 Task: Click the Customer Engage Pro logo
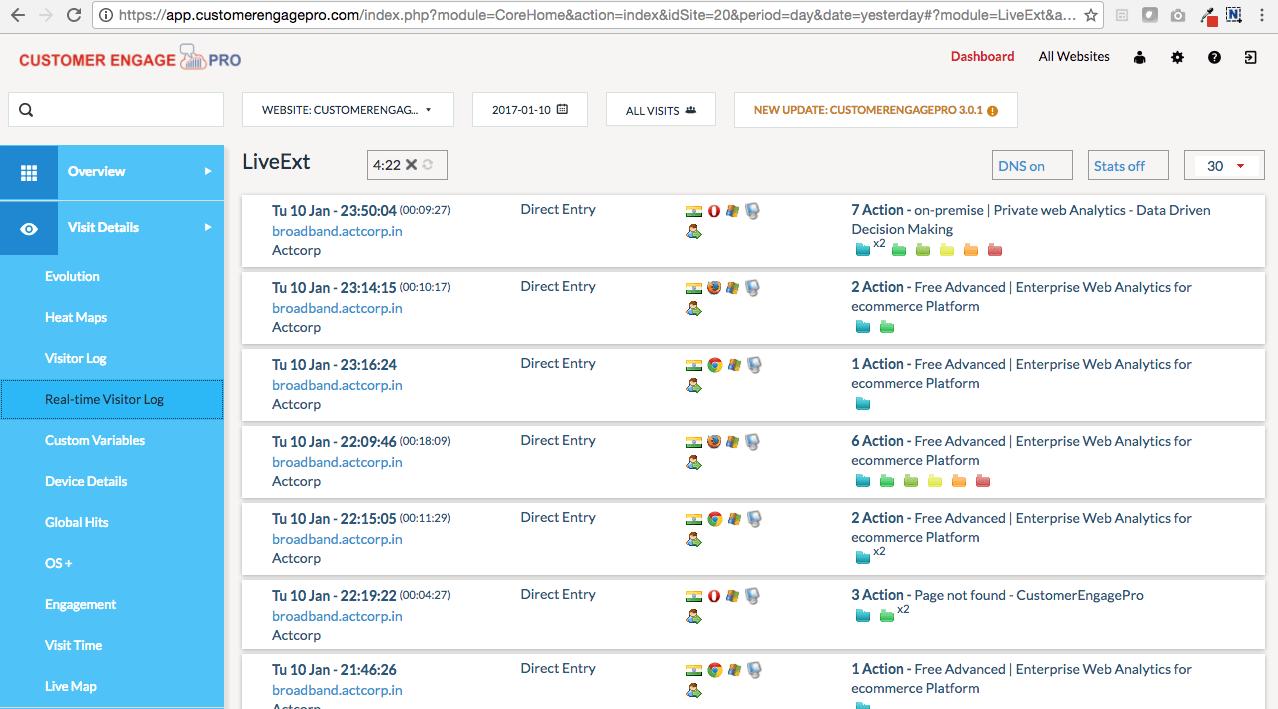coord(130,59)
